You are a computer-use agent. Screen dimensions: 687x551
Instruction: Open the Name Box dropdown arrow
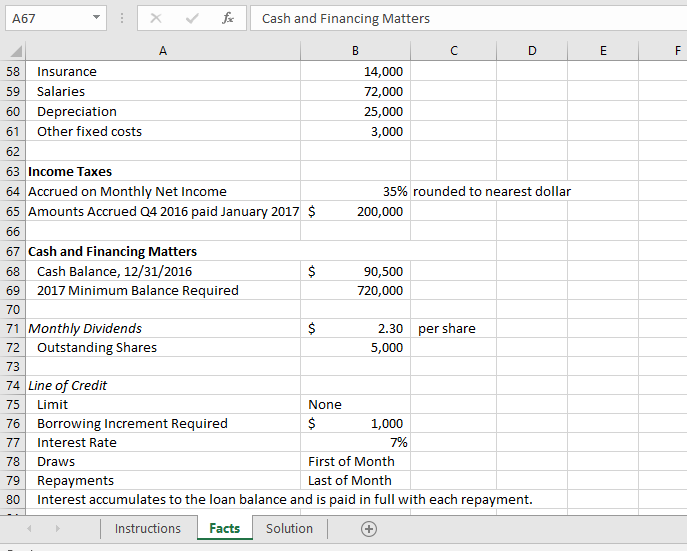(x=96, y=18)
